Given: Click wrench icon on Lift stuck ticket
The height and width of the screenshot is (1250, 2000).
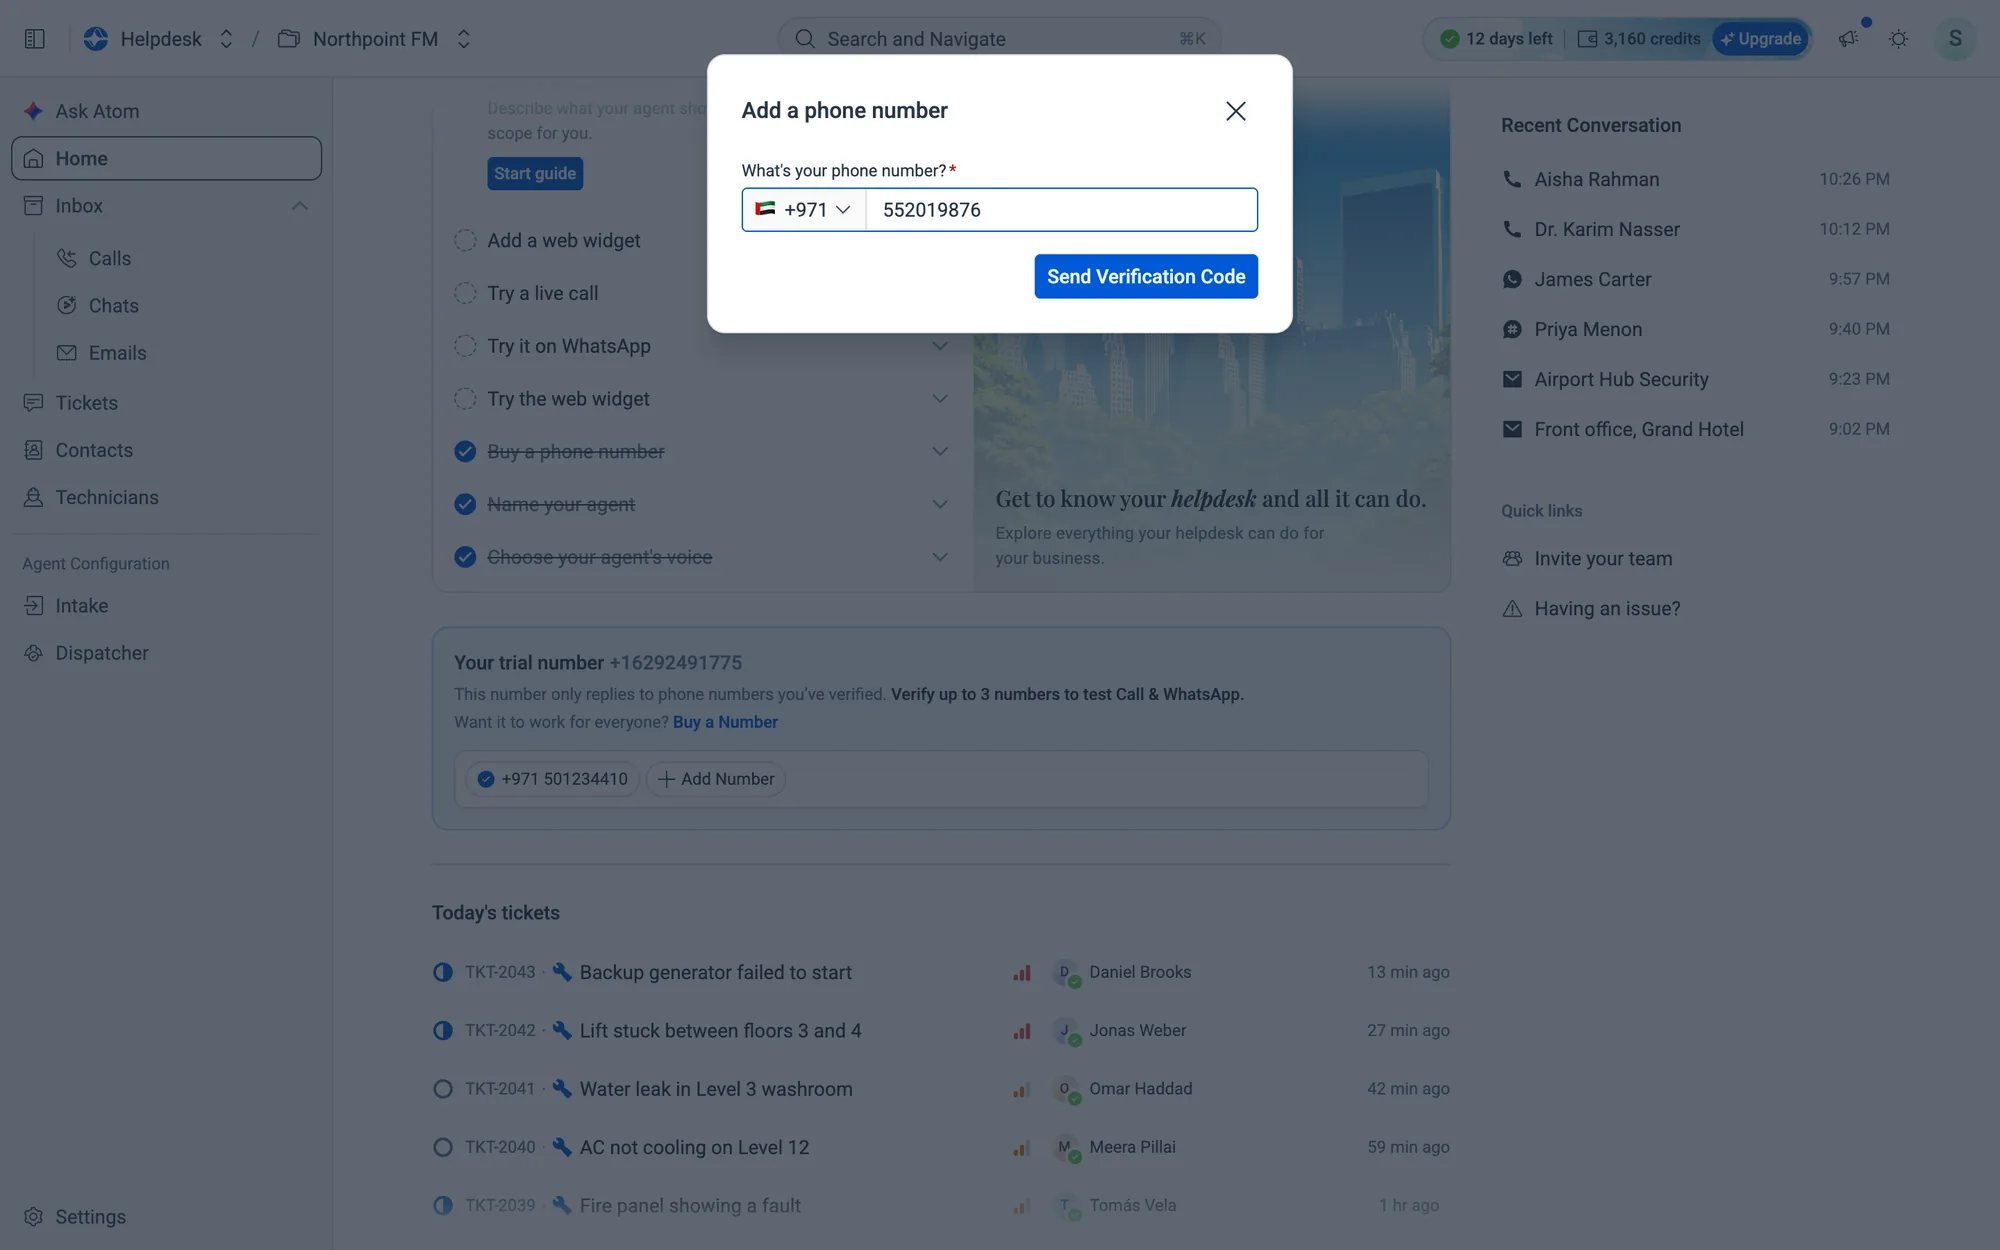Looking at the screenshot, I should pos(562,1030).
